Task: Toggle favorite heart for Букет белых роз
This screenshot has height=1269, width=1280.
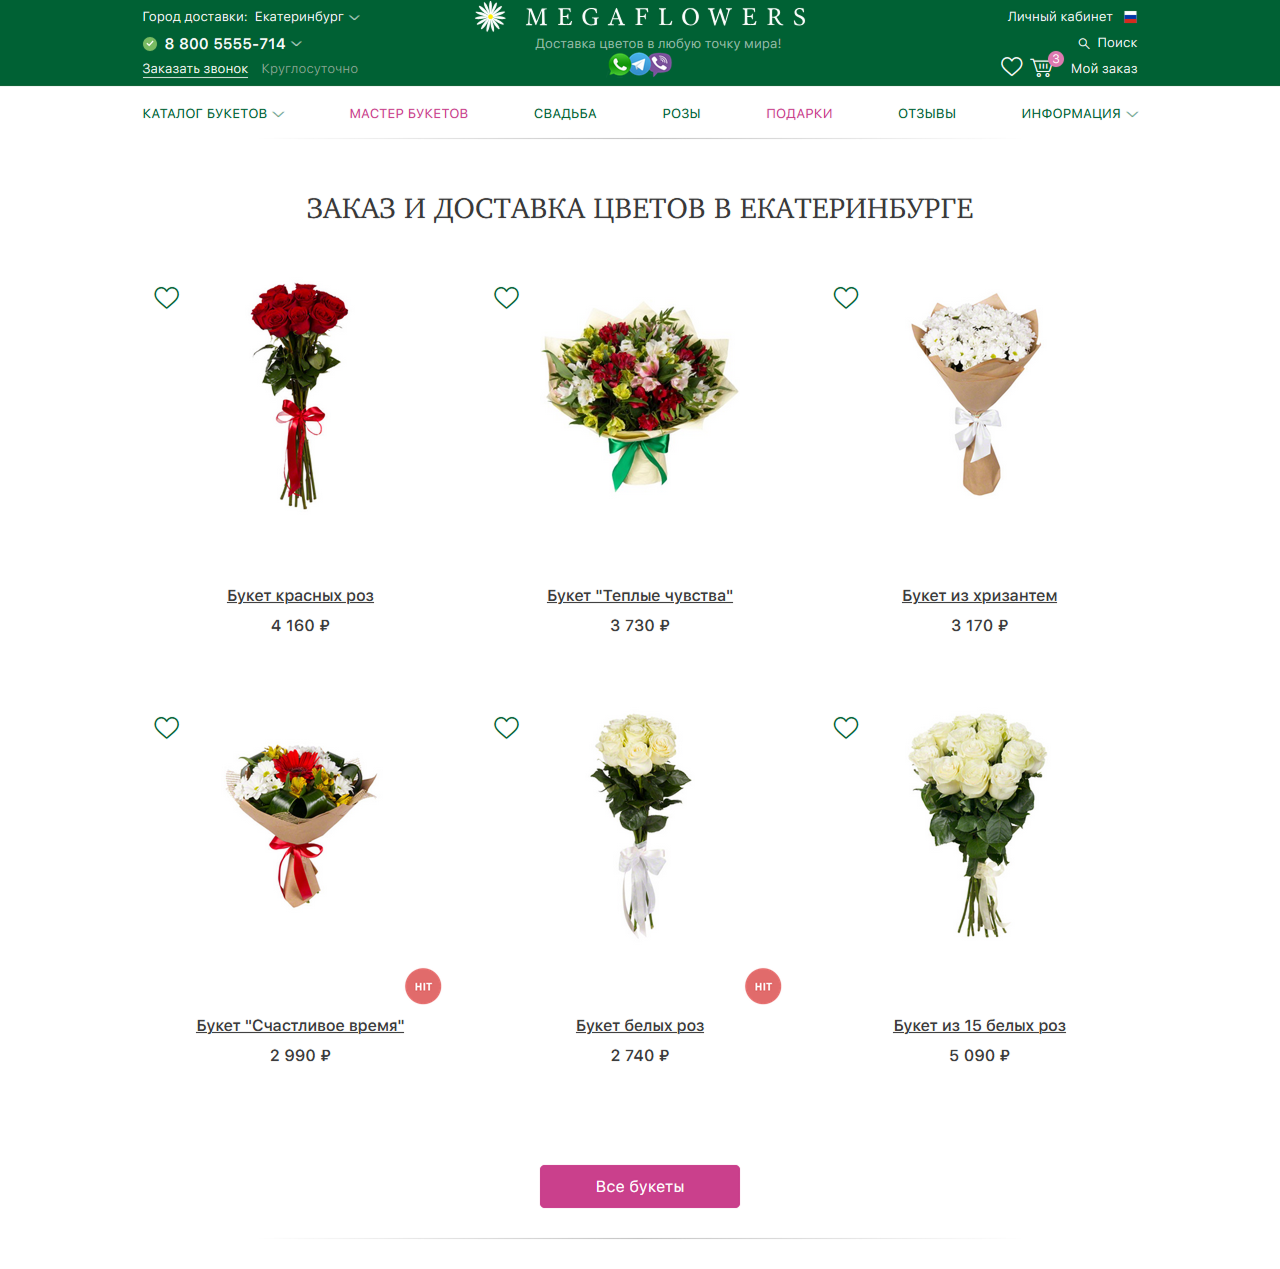Action: click(507, 727)
